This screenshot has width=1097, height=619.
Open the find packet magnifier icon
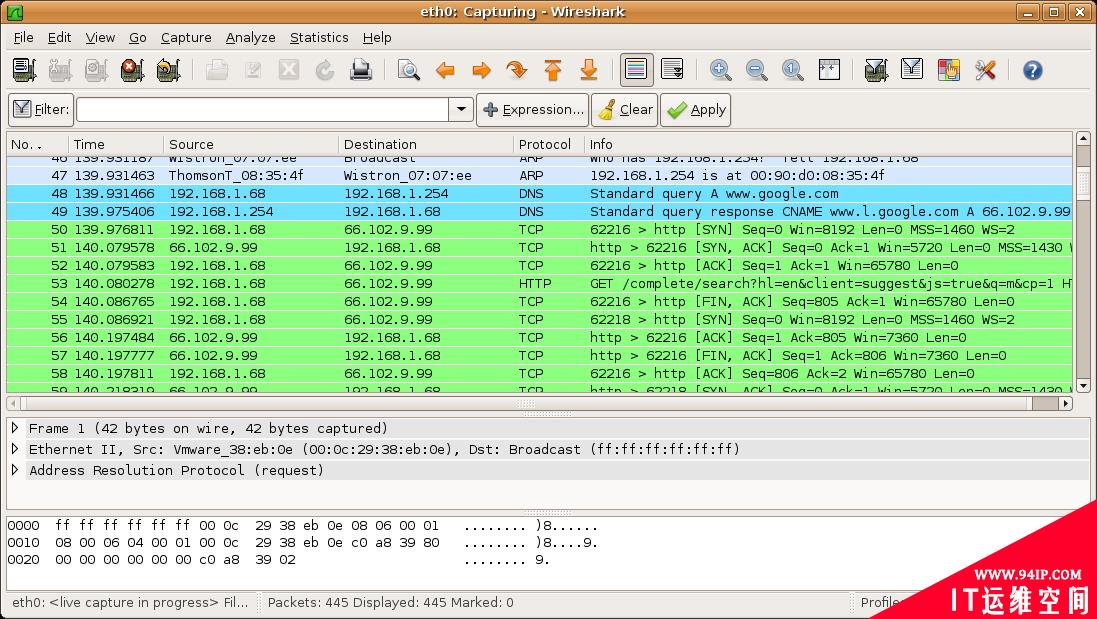click(409, 70)
